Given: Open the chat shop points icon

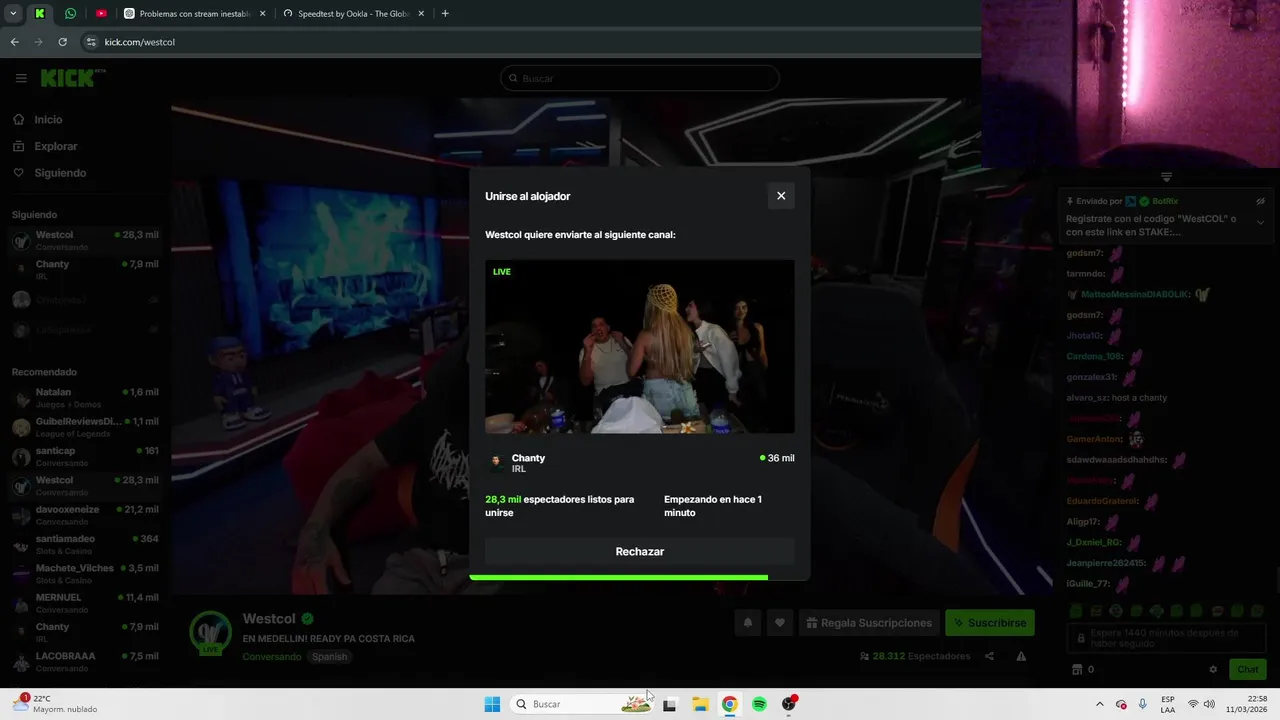Looking at the screenshot, I should coord(1077,670).
